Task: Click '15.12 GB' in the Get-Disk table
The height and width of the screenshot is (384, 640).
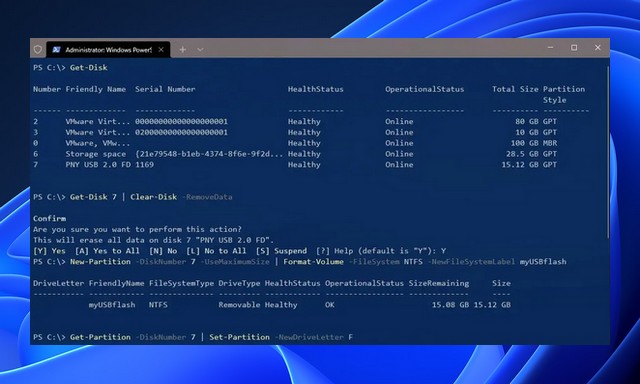Action: click(x=520, y=164)
